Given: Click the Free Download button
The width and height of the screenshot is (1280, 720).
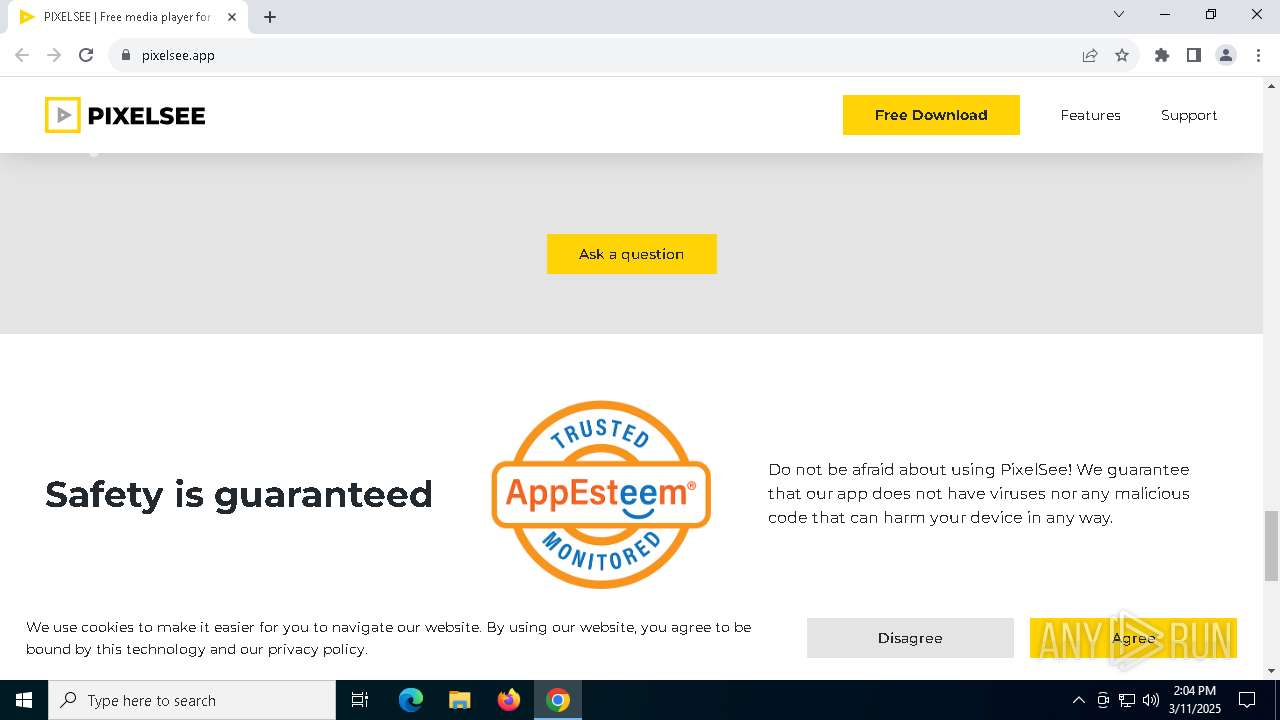Looking at the screenshot, I should pos(931,115).
